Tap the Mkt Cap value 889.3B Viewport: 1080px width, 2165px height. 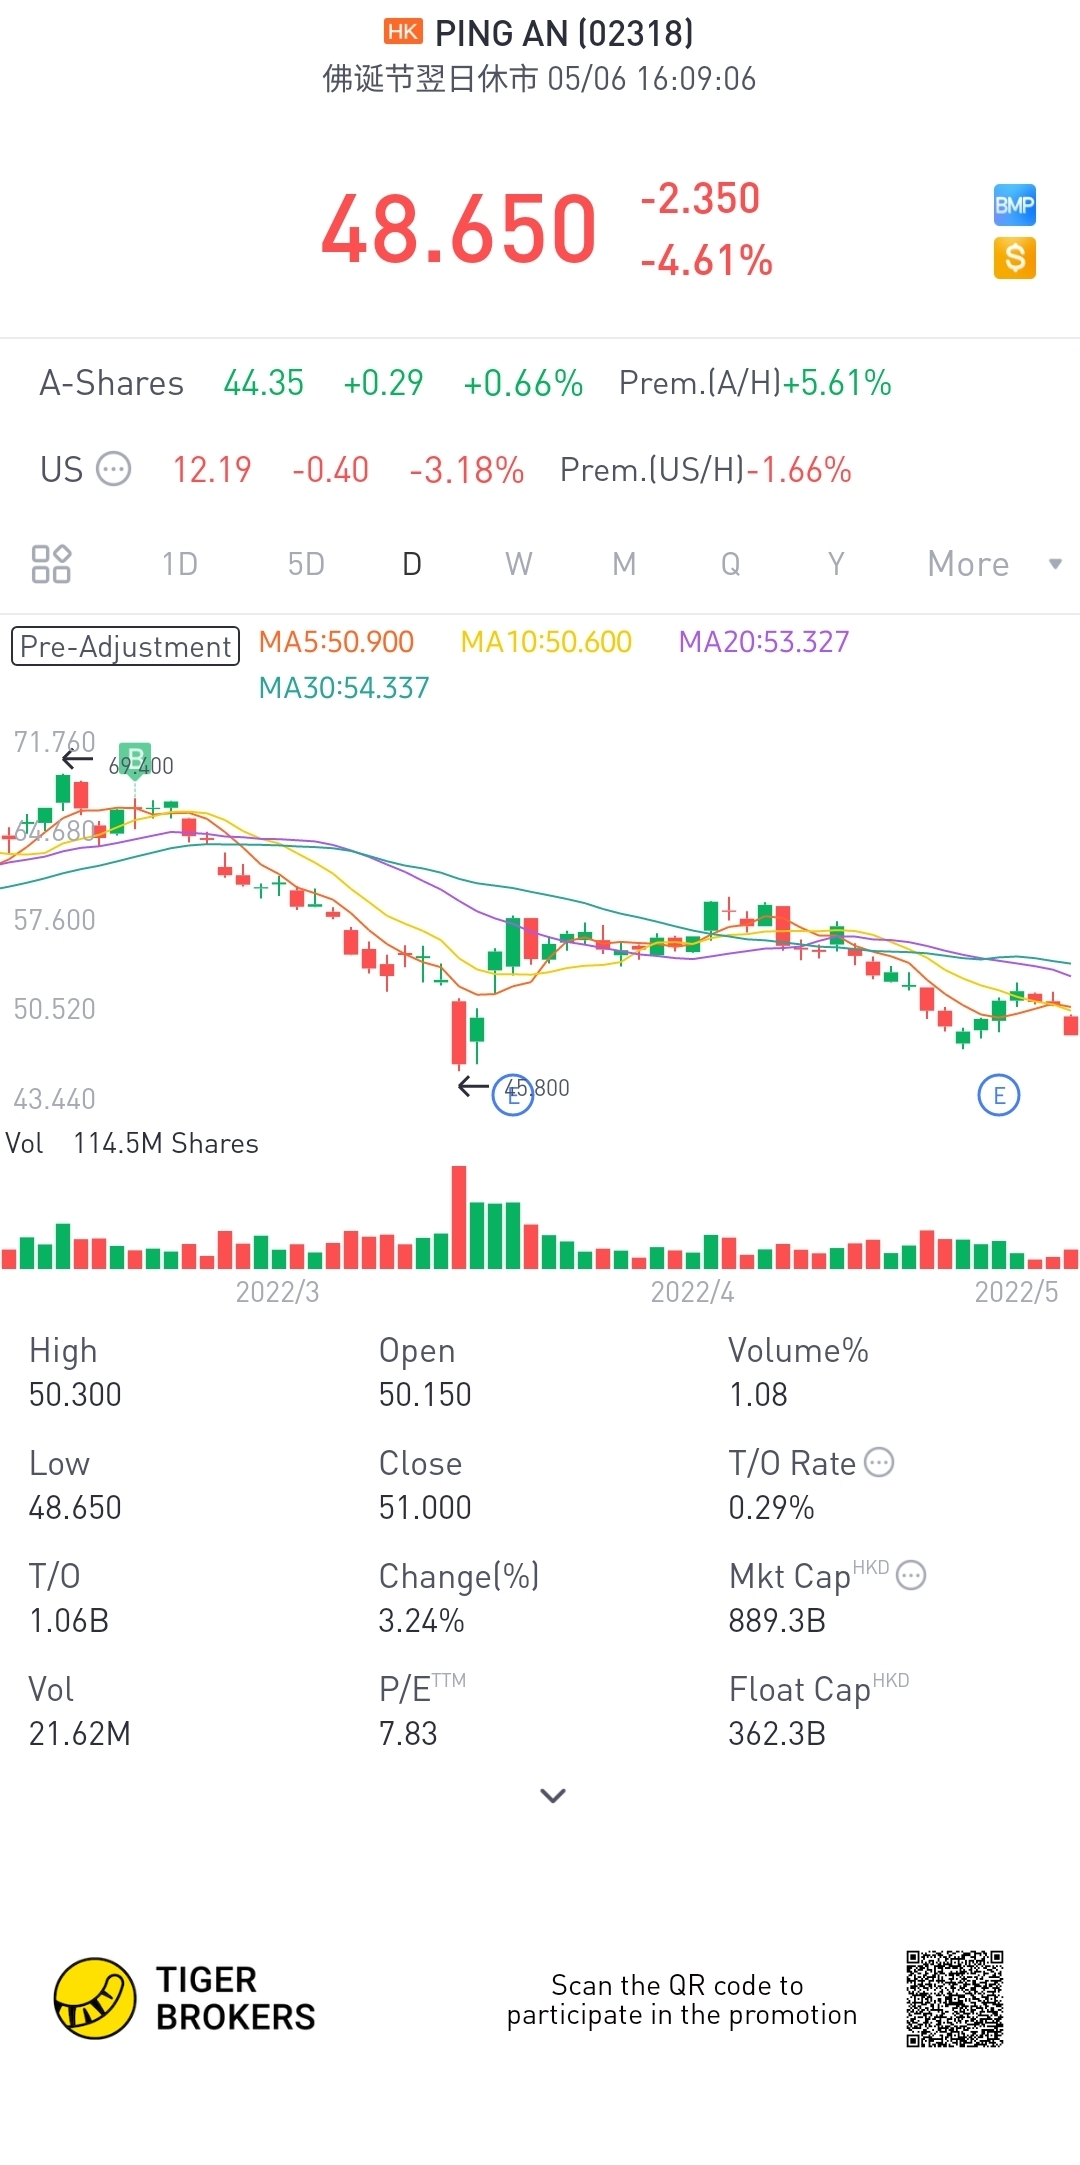pyautogui.click(x=777, y=1621)
